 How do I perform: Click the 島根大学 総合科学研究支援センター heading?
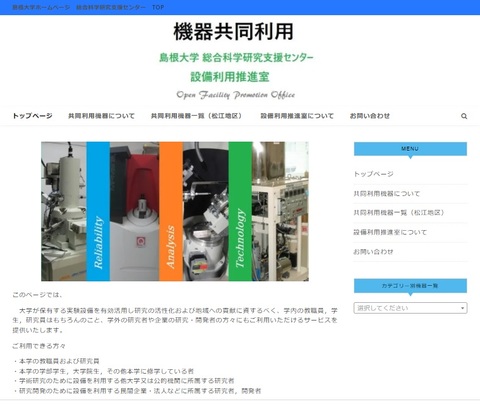(236, 58)
